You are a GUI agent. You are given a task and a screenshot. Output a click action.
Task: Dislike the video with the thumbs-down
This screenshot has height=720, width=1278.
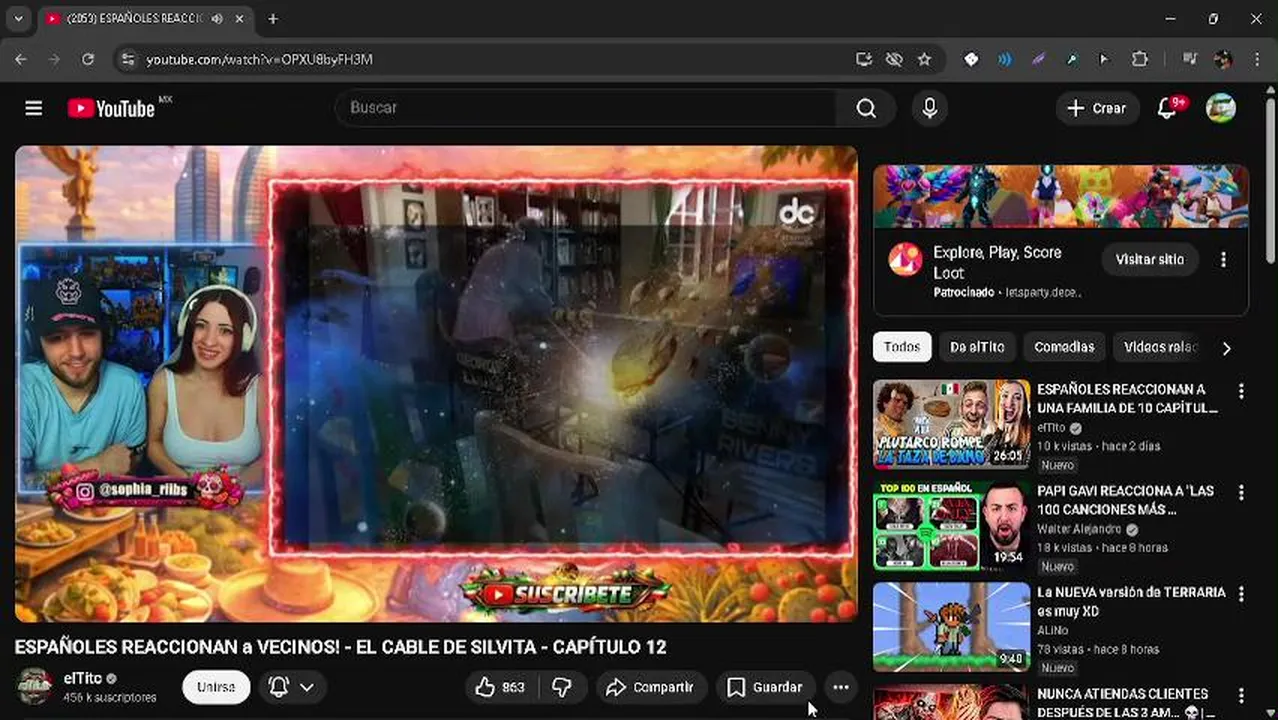(x=562, y=687)
